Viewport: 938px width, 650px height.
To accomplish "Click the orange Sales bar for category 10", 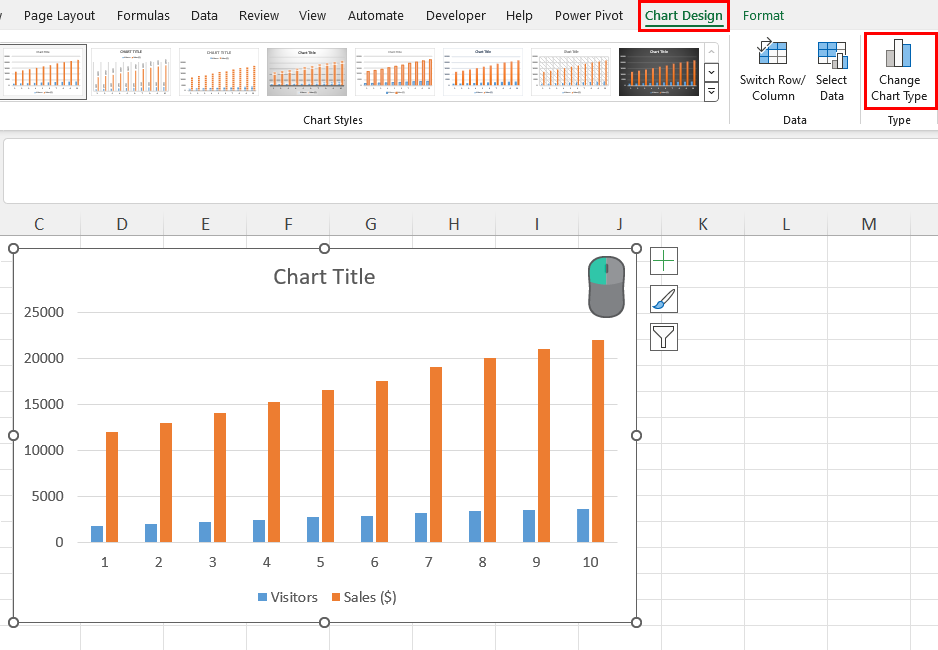I will (598, 441).
